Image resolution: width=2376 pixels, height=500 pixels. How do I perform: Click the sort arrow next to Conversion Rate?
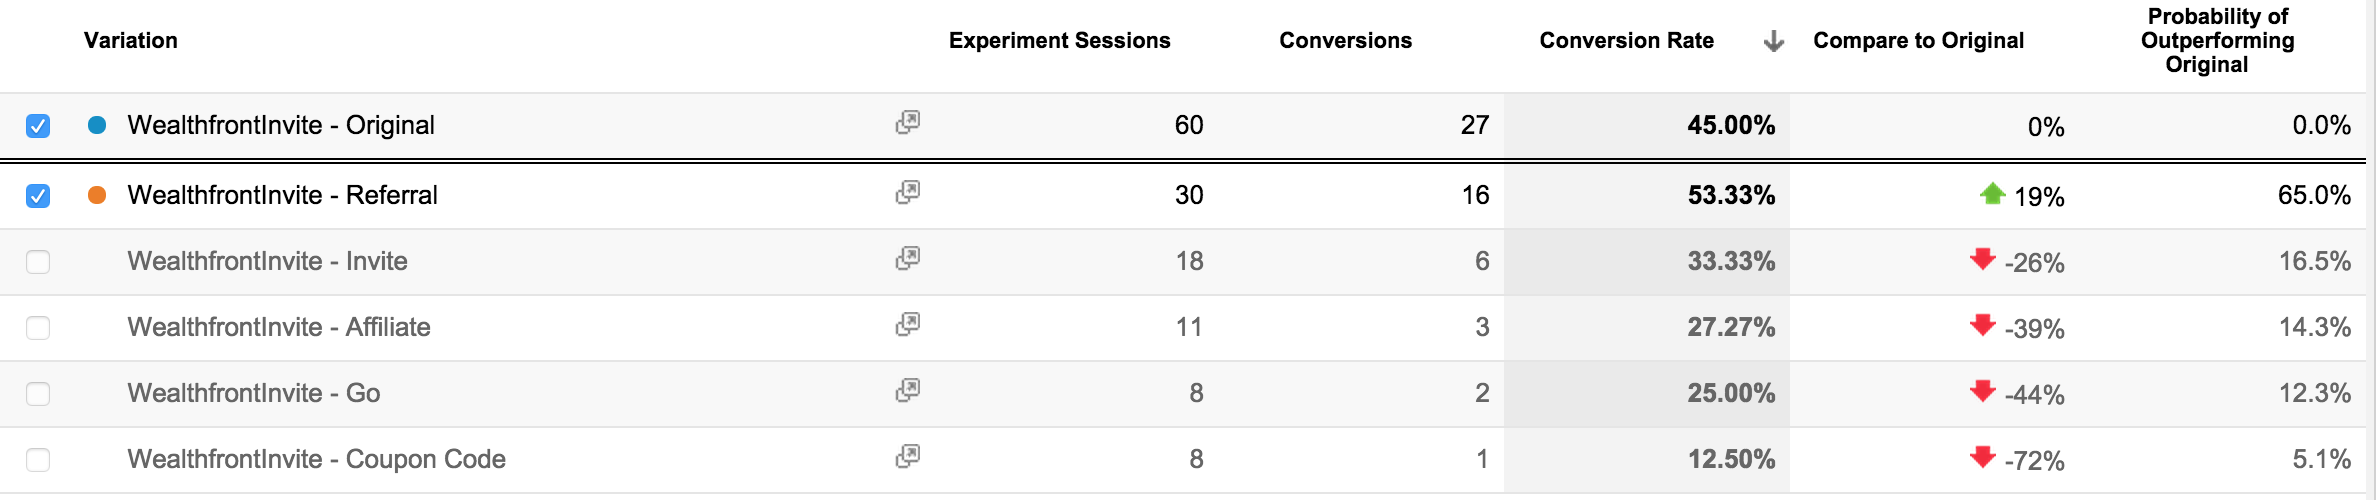(1773, 41)
